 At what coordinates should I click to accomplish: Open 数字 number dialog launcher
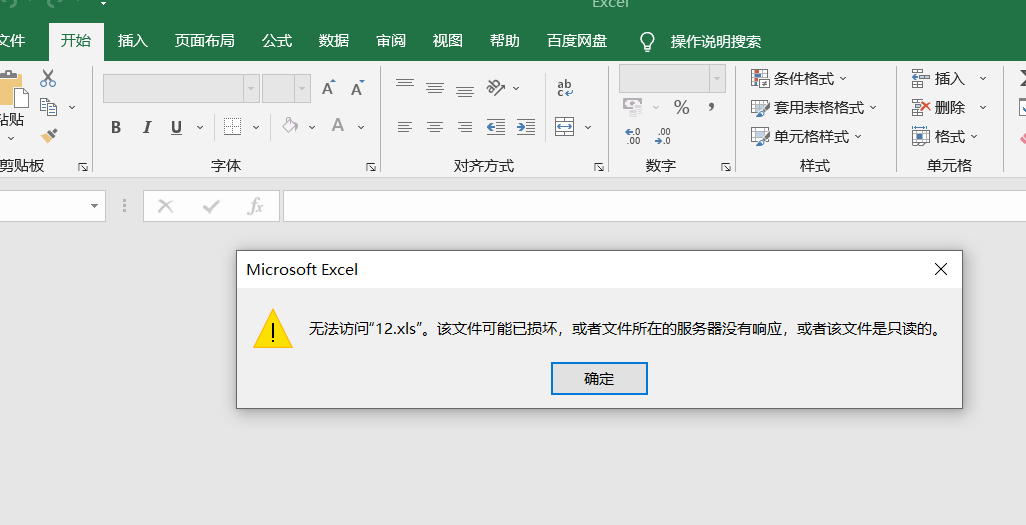(x=726, y=168)
